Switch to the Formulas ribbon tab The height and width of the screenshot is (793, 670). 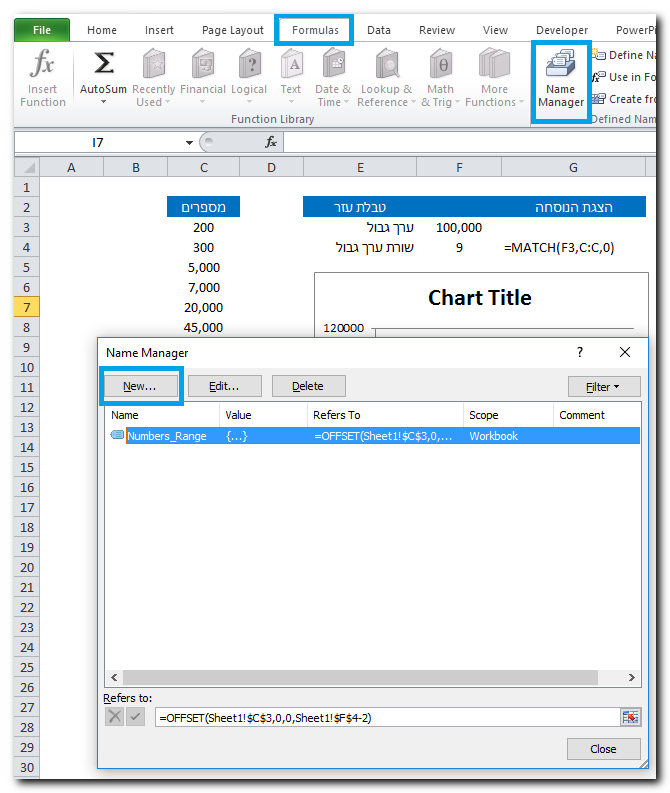(315, 30)
